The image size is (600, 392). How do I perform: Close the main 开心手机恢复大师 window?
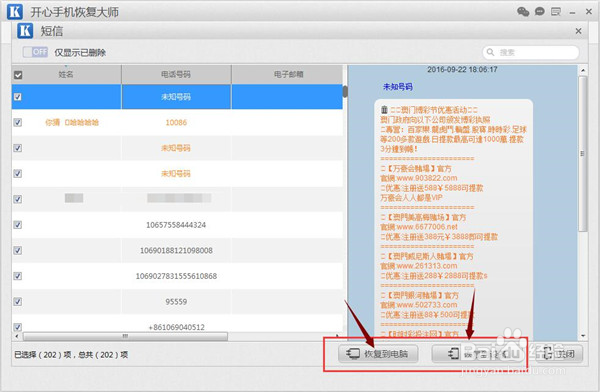[589, 12]
